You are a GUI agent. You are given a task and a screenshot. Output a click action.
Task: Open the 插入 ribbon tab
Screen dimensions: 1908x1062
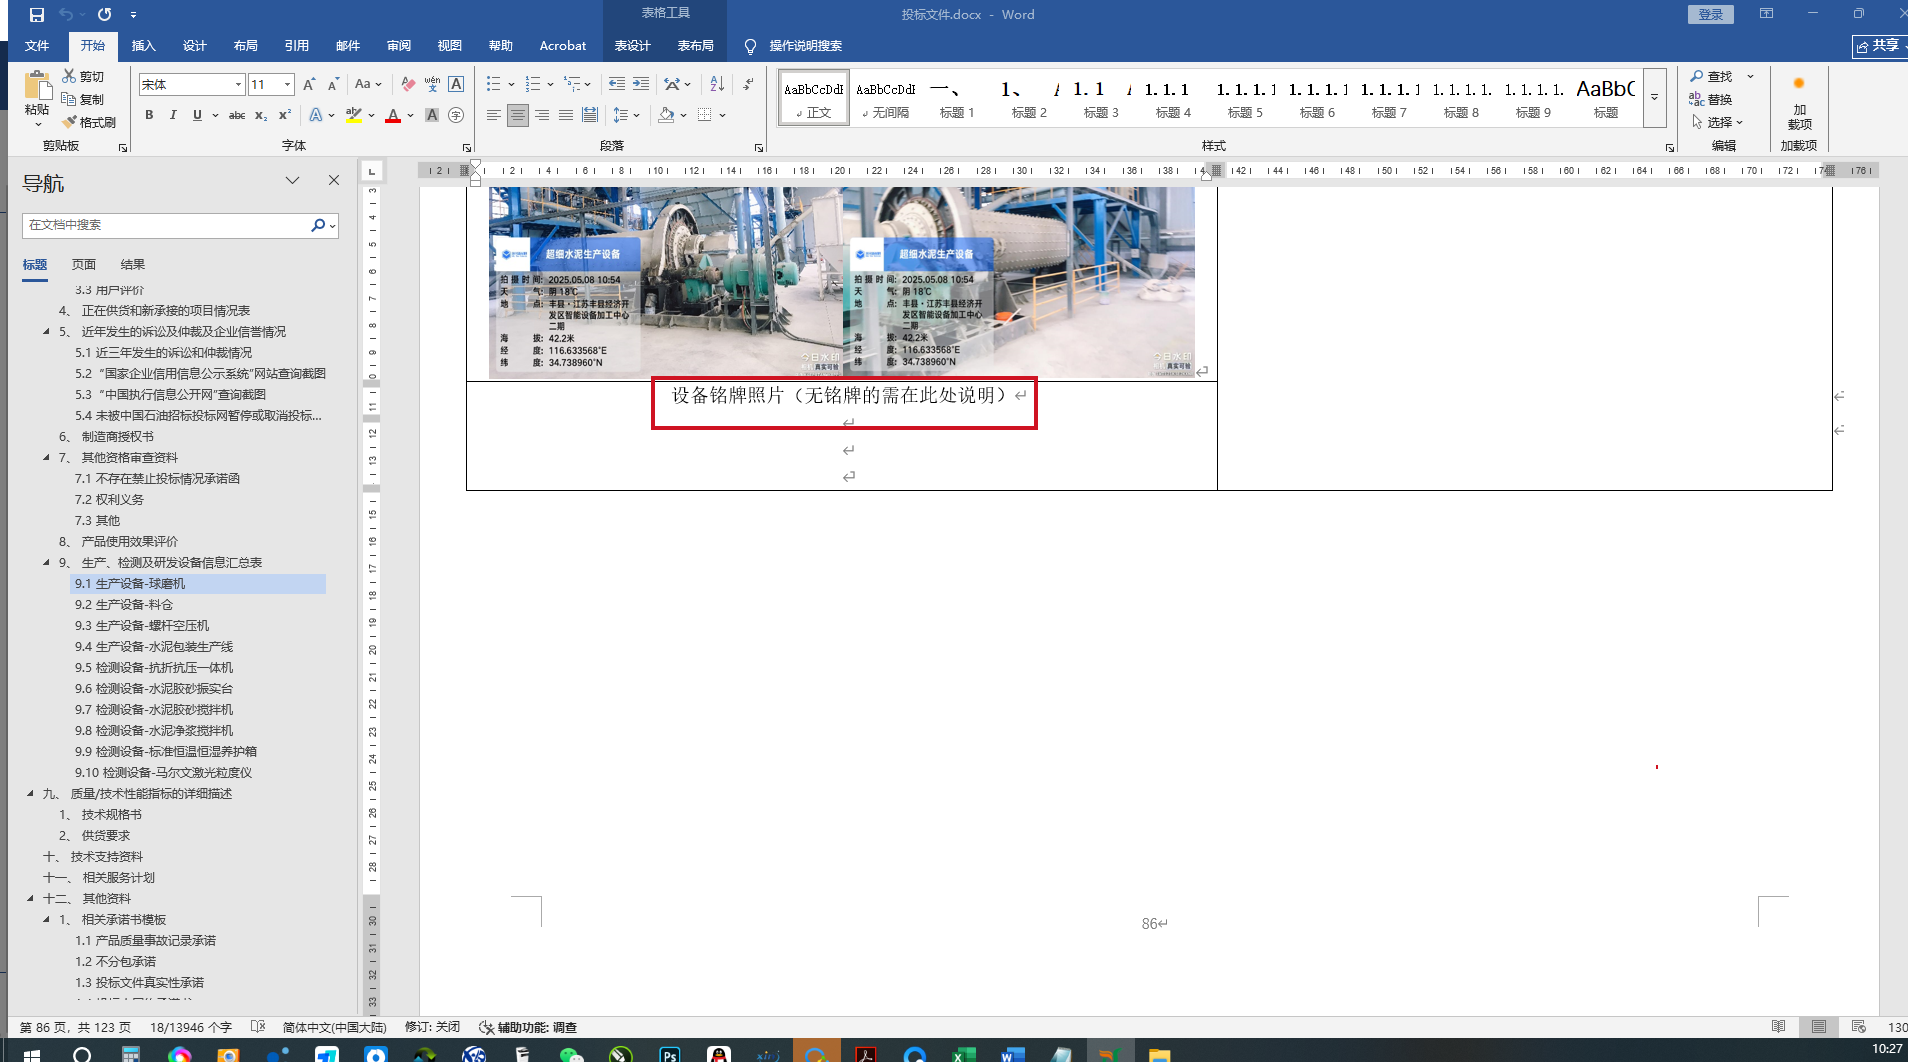[x=143, y=46]
